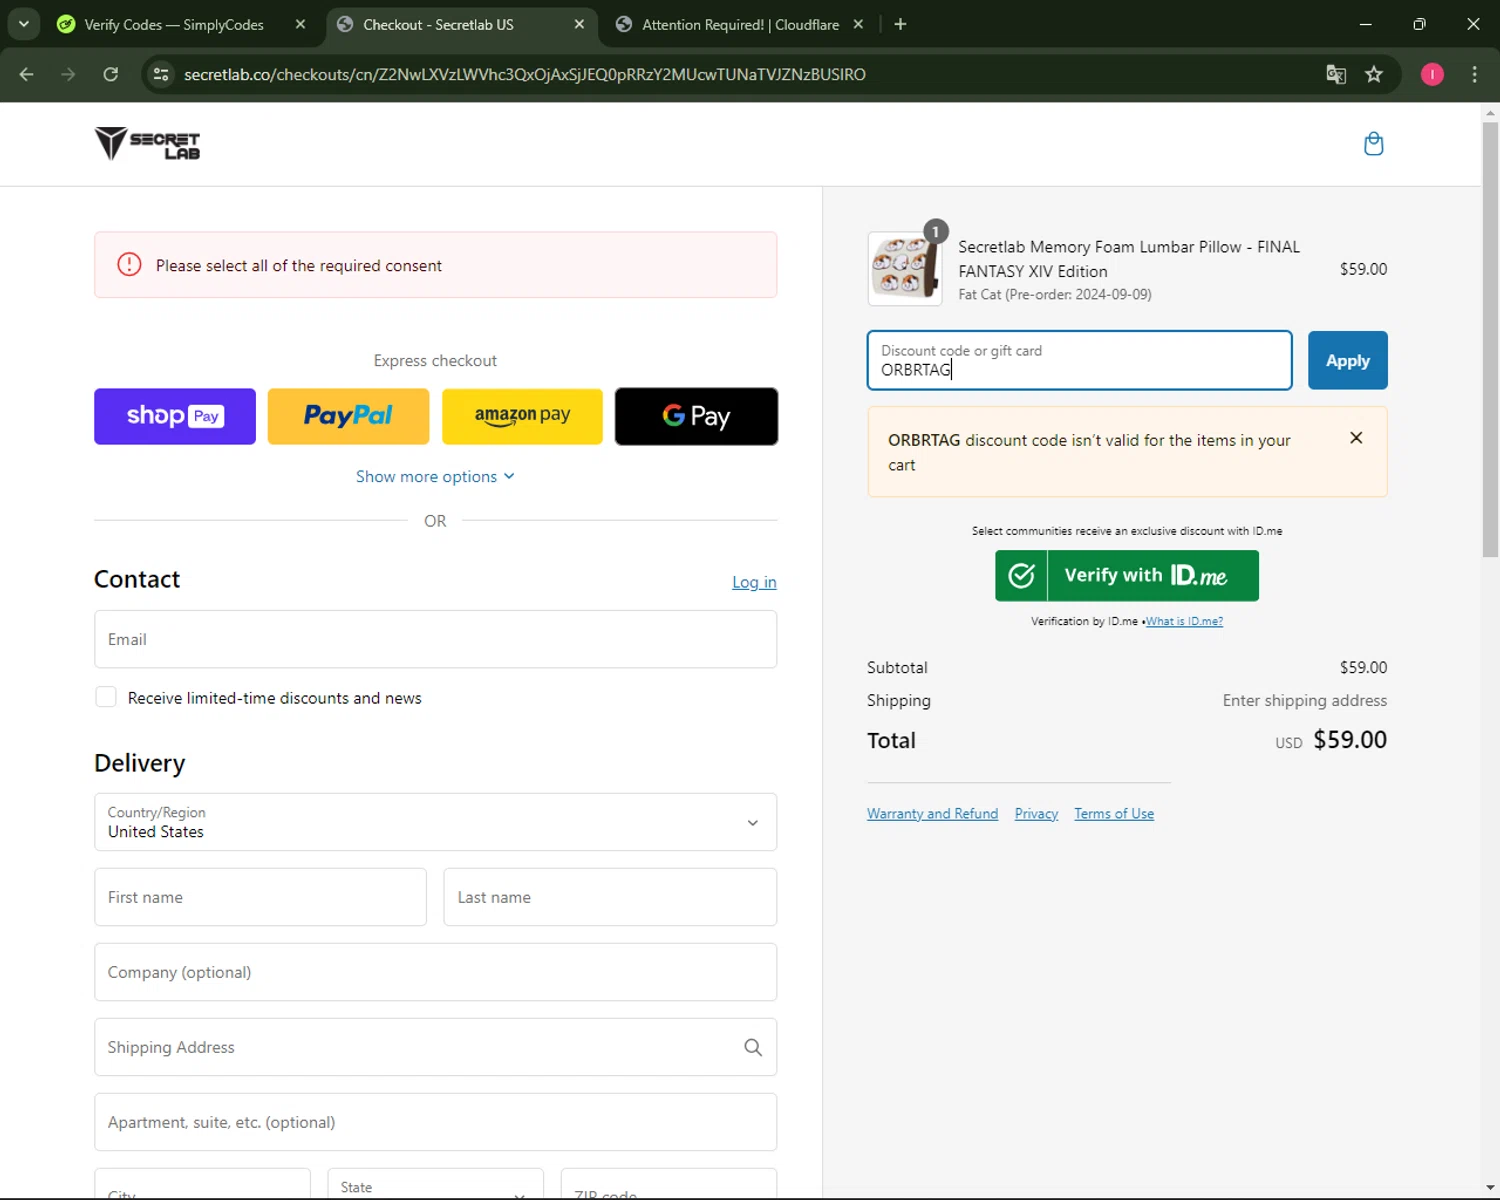Choose Amazon Pay express checkout

click(522, 416)
